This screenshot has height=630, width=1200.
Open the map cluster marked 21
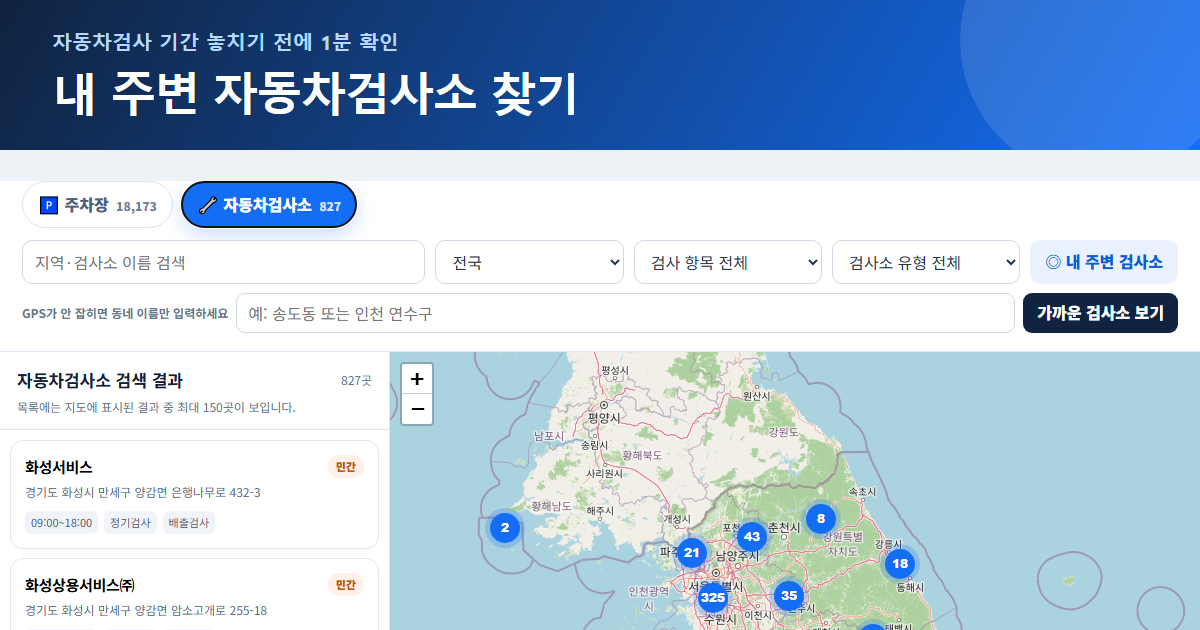click(x=692, y=552)
